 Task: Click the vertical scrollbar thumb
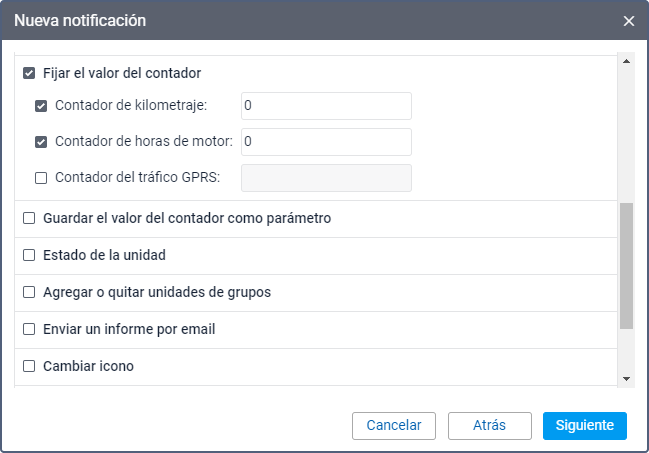(626, 265)
